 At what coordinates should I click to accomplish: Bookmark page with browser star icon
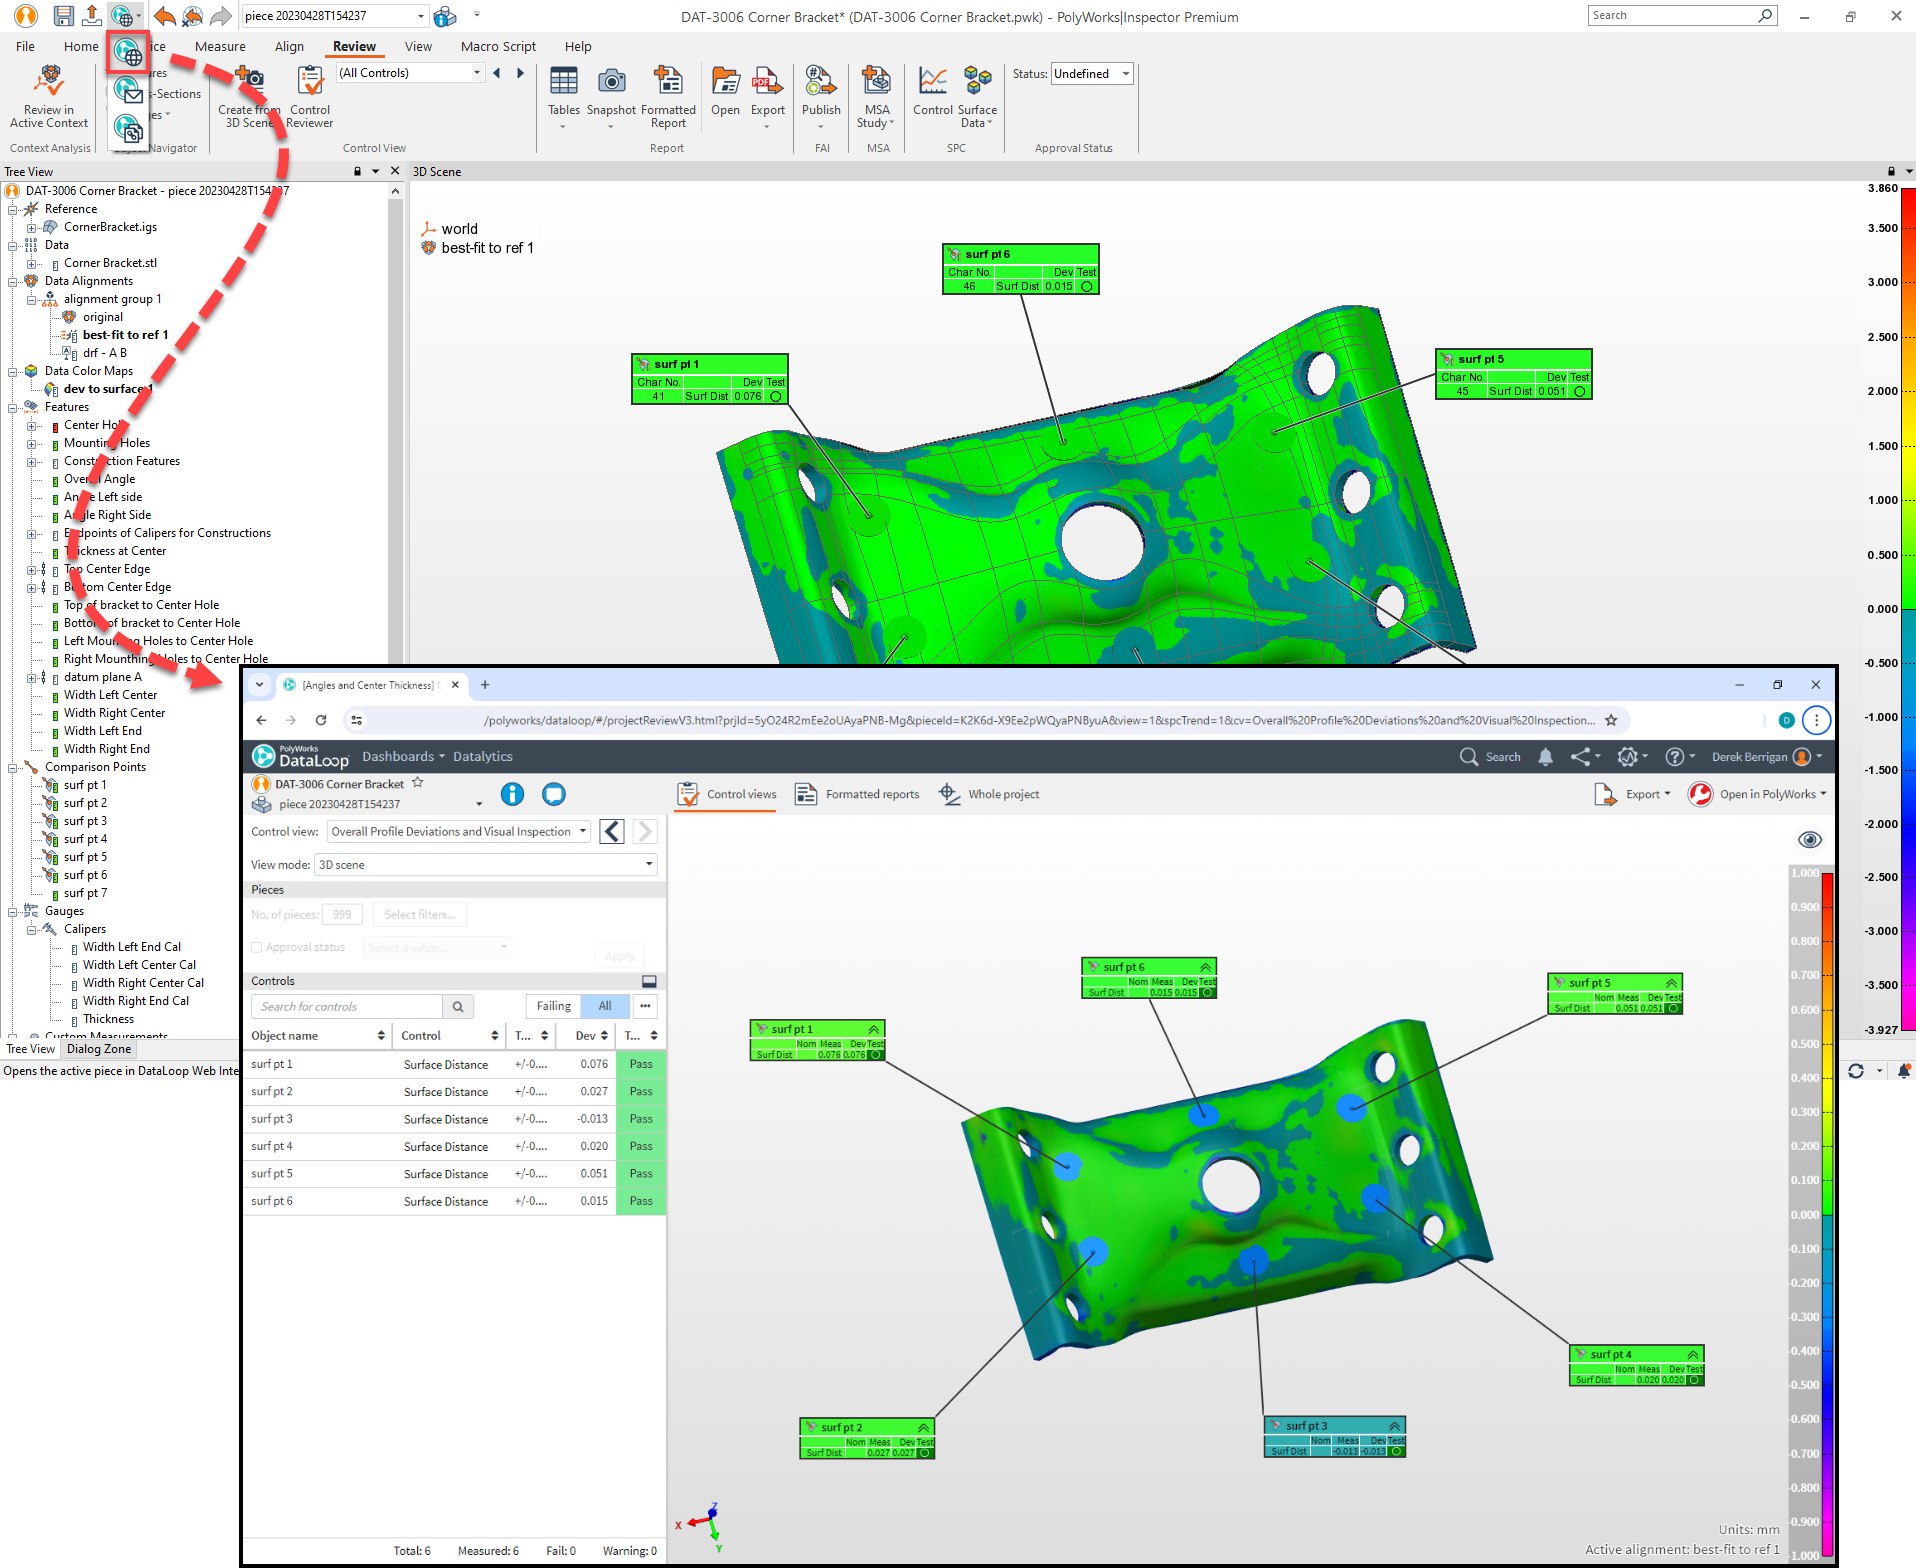1611,720
